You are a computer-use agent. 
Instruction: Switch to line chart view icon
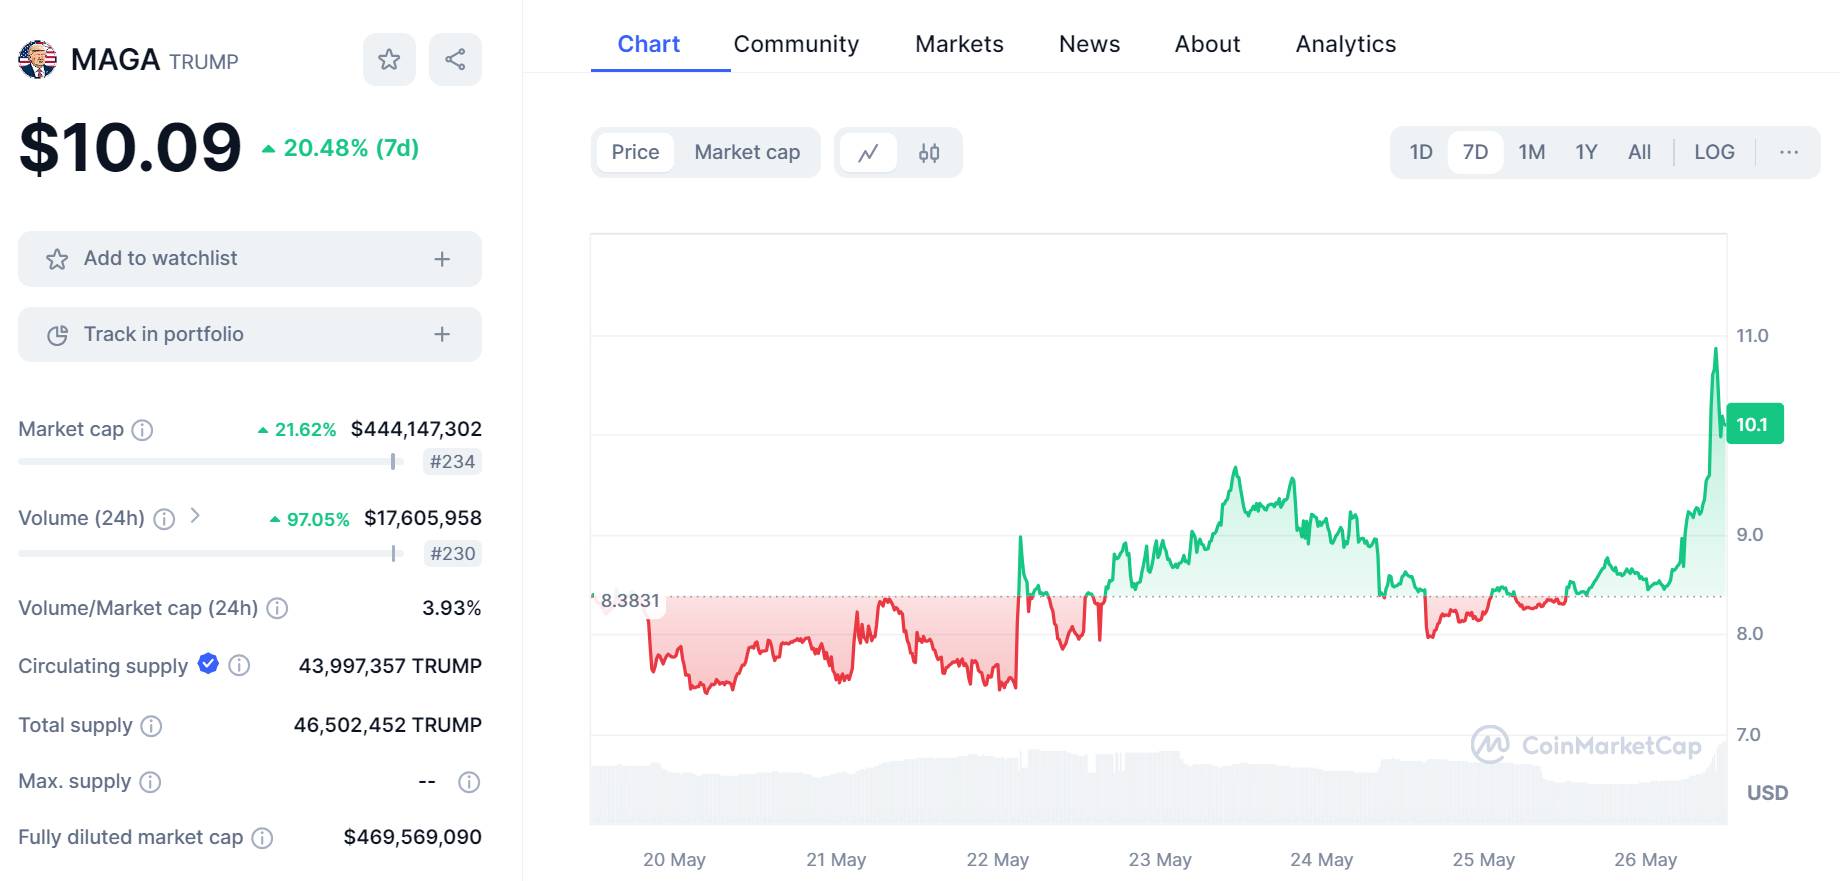point(868,153)
